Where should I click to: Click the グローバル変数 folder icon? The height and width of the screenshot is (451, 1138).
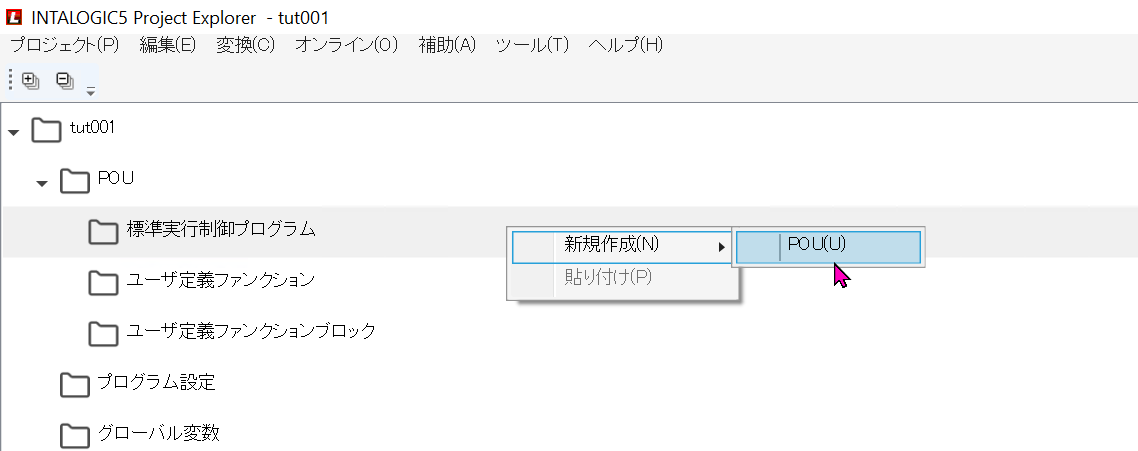pyautogui.click(x=75, y=434)
